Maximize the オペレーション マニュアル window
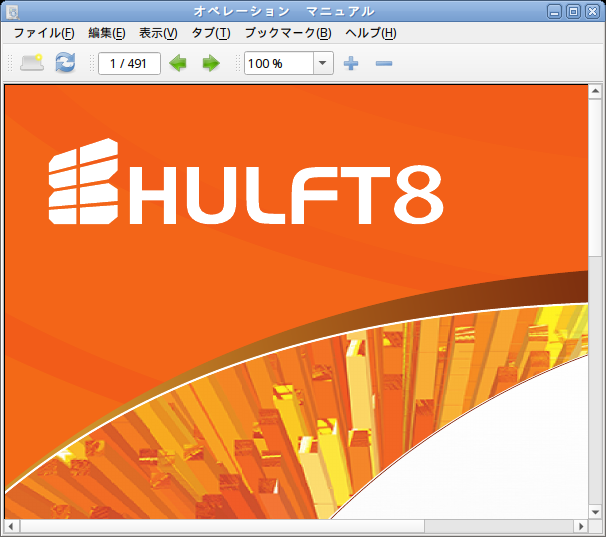This screenshot has height=537, width=606. (x=574, y=12)
